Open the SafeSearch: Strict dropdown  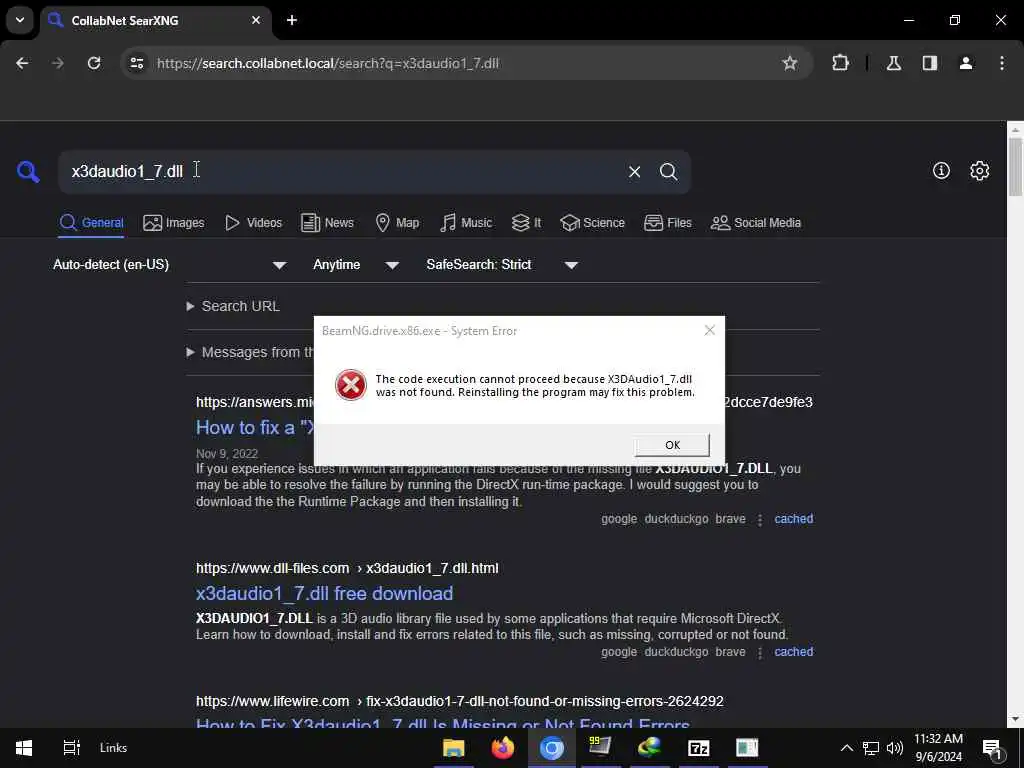[502, 264]
